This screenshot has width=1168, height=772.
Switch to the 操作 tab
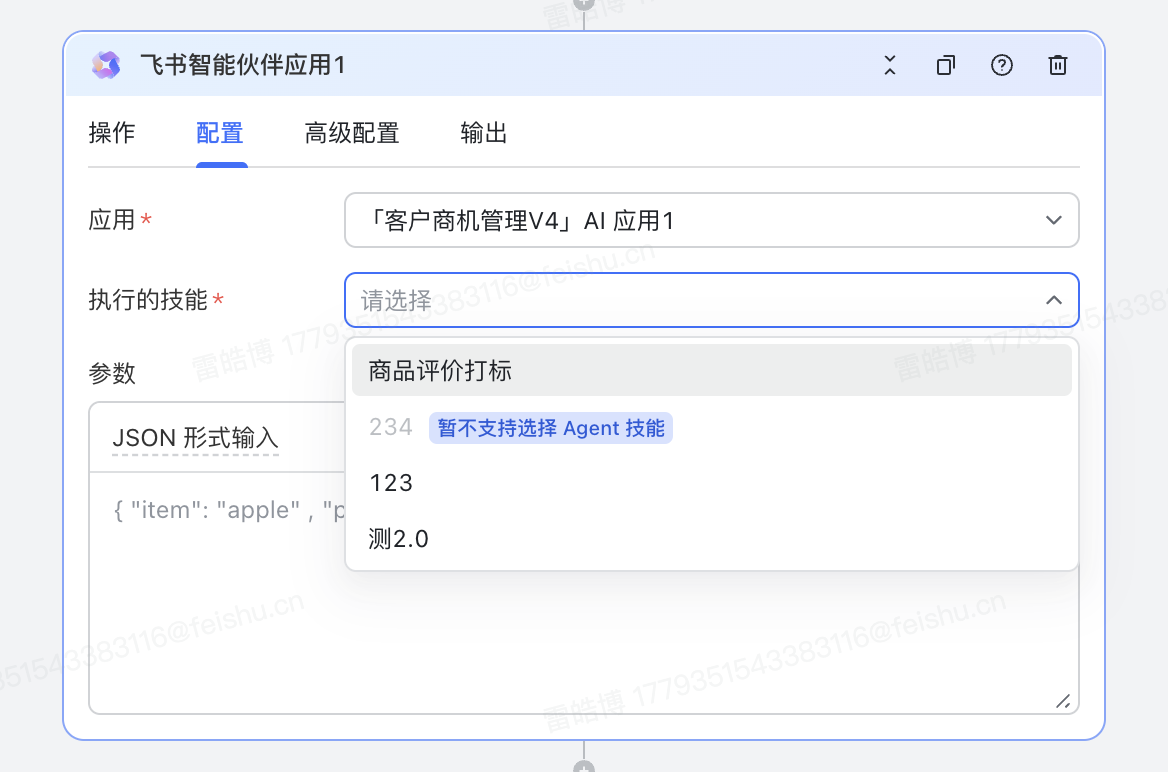[112, 133]
